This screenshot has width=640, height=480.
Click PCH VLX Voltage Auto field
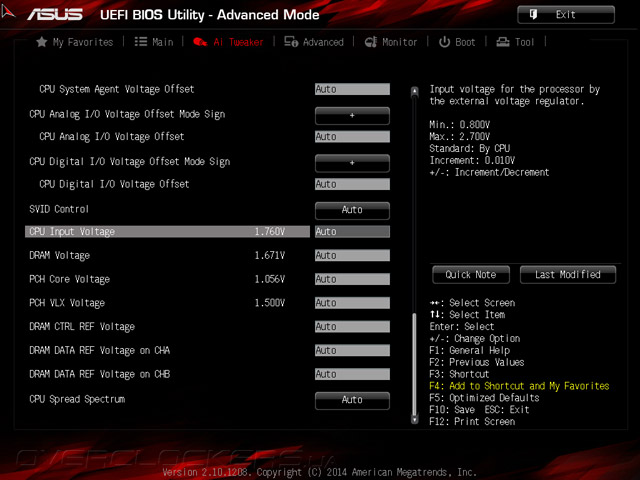352,302
